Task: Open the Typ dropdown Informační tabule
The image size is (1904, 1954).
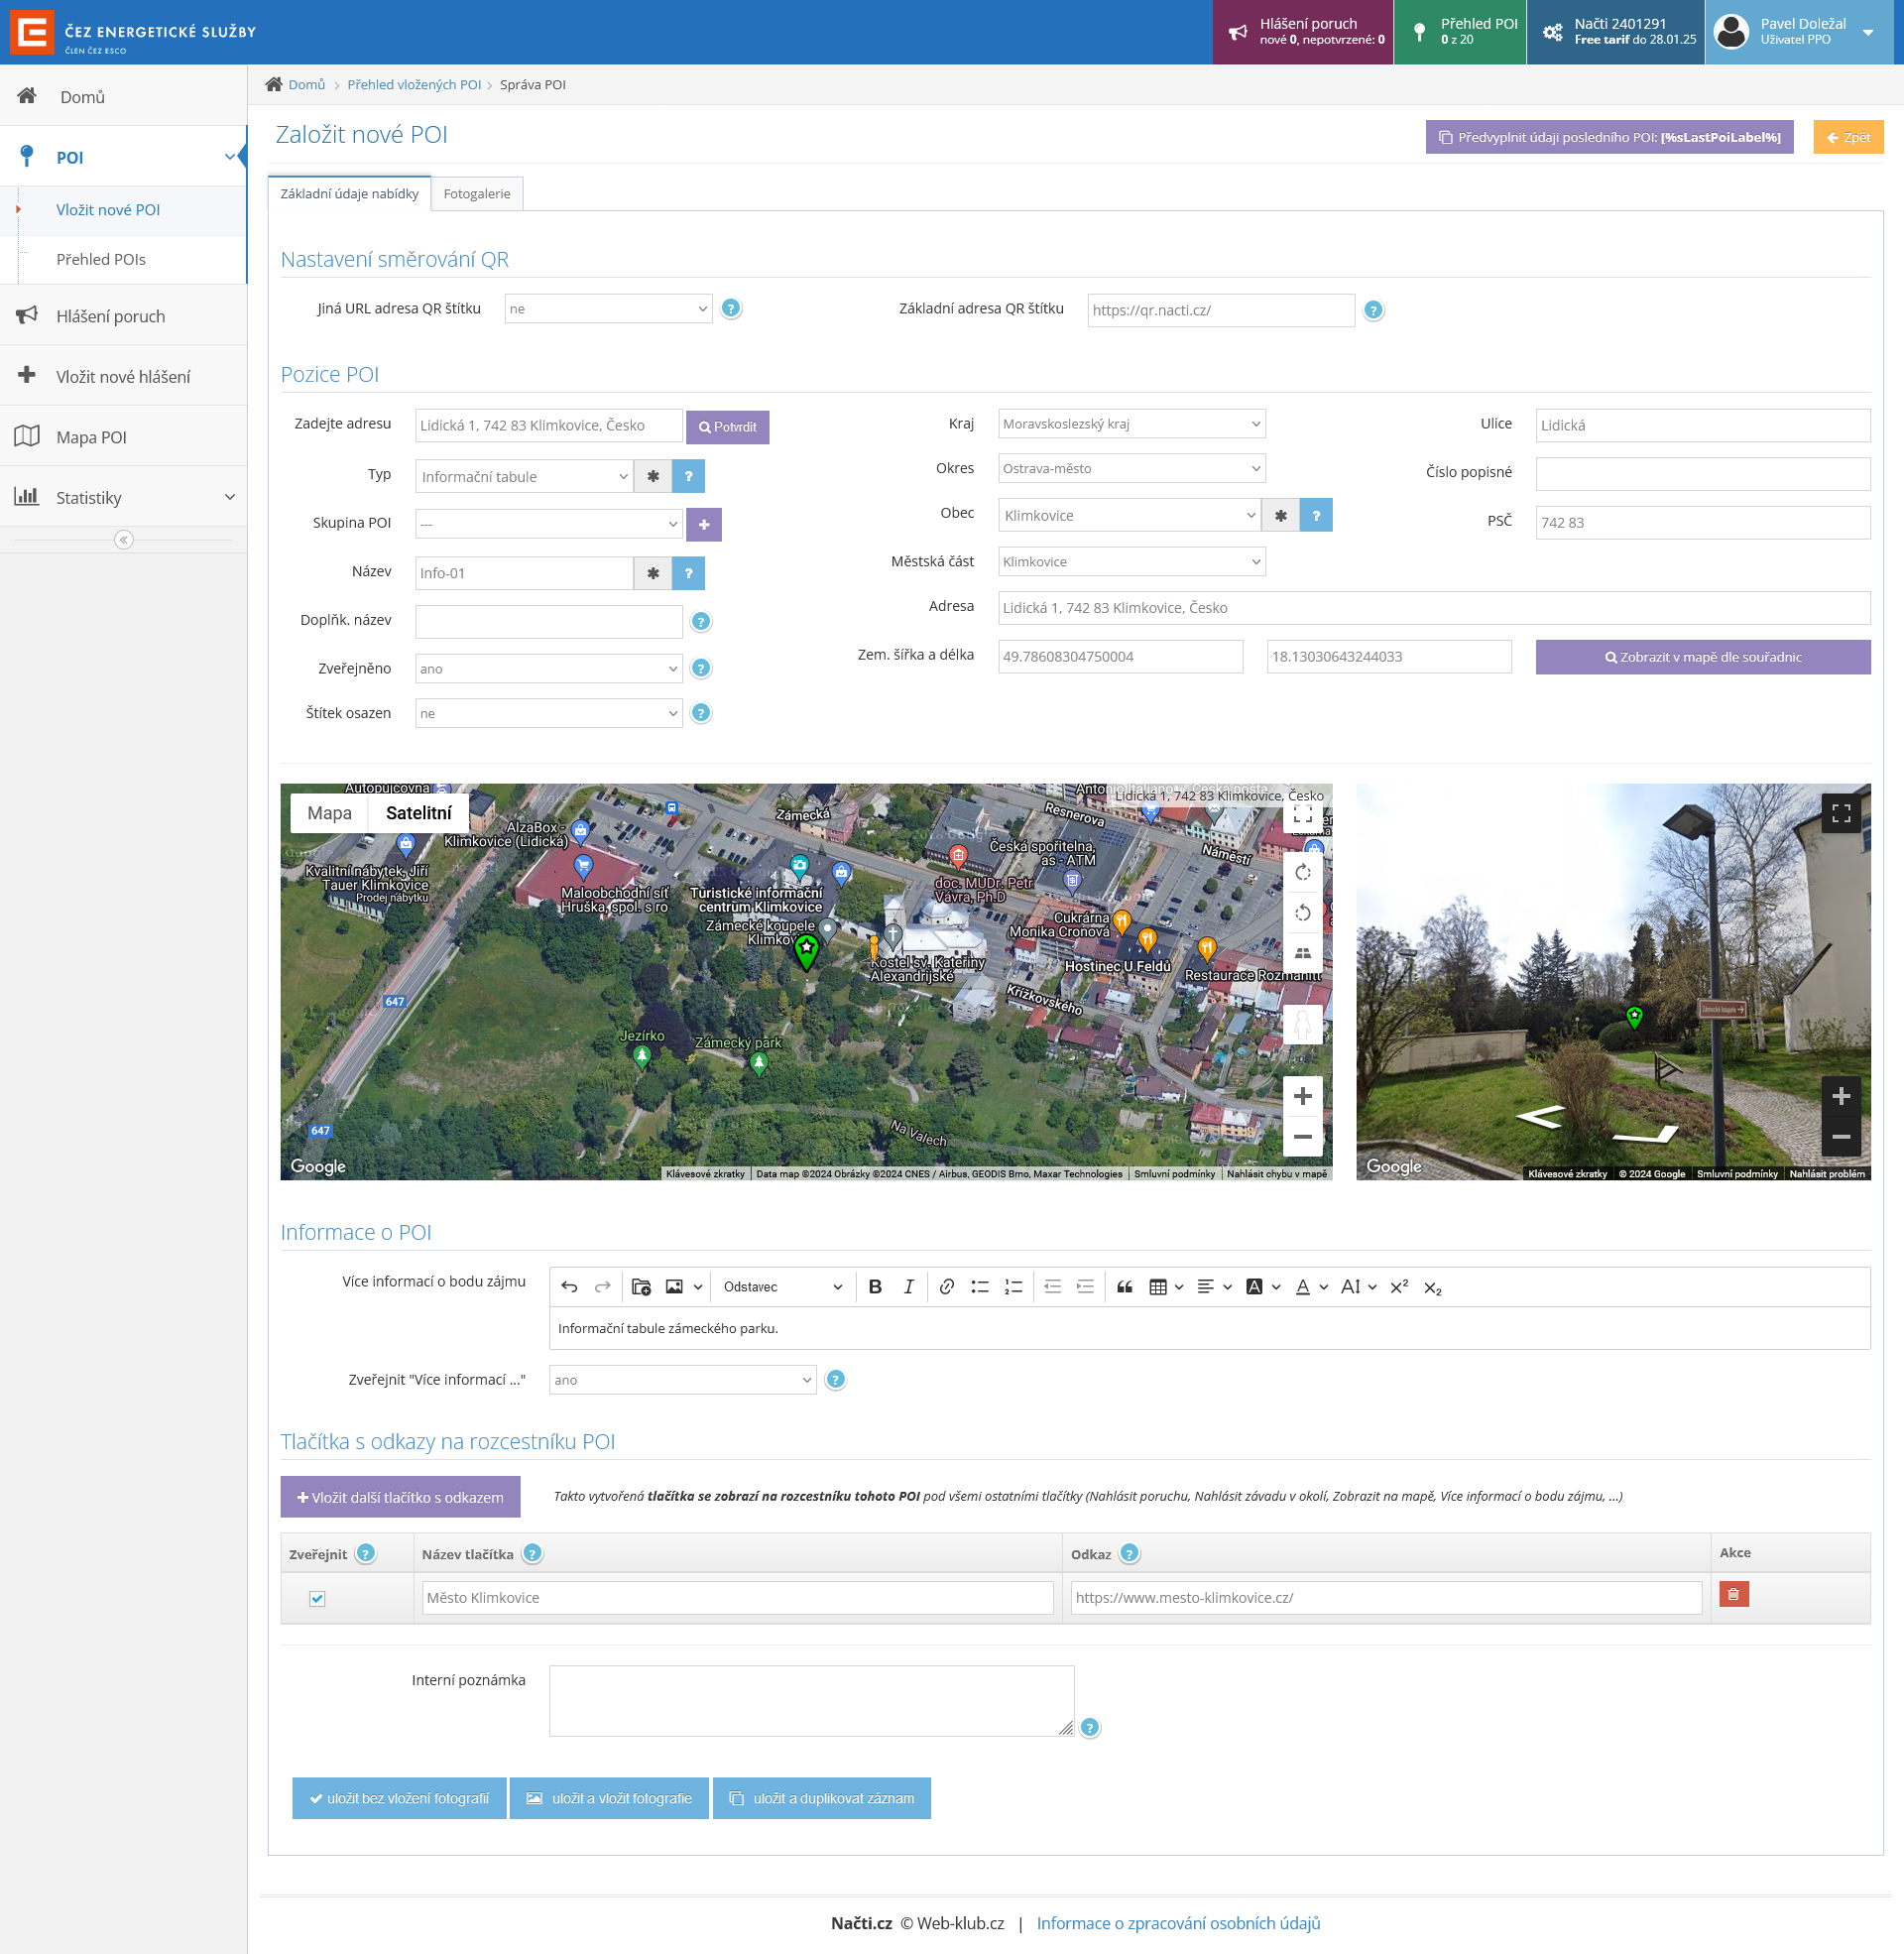Action: click(524, 477)
